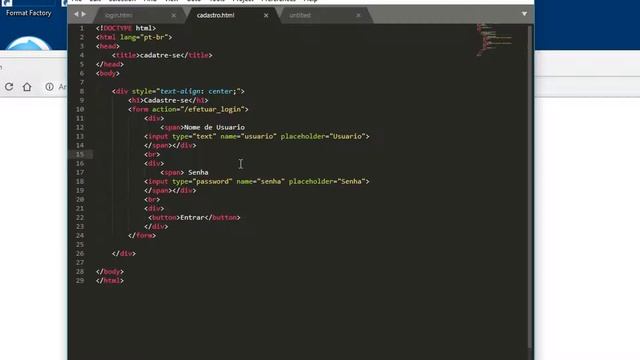The height and width of the screenshot is (360, 640).
Task: Click the span "Nome de Usuario" line
Action: pos(202,127)
